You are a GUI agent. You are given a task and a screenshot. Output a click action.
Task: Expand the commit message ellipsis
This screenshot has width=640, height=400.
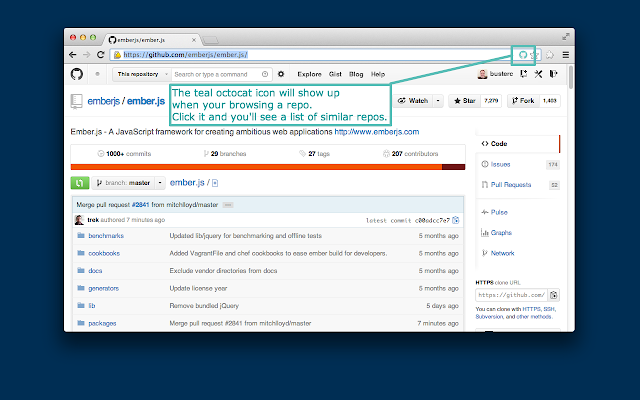pos(228,205)
